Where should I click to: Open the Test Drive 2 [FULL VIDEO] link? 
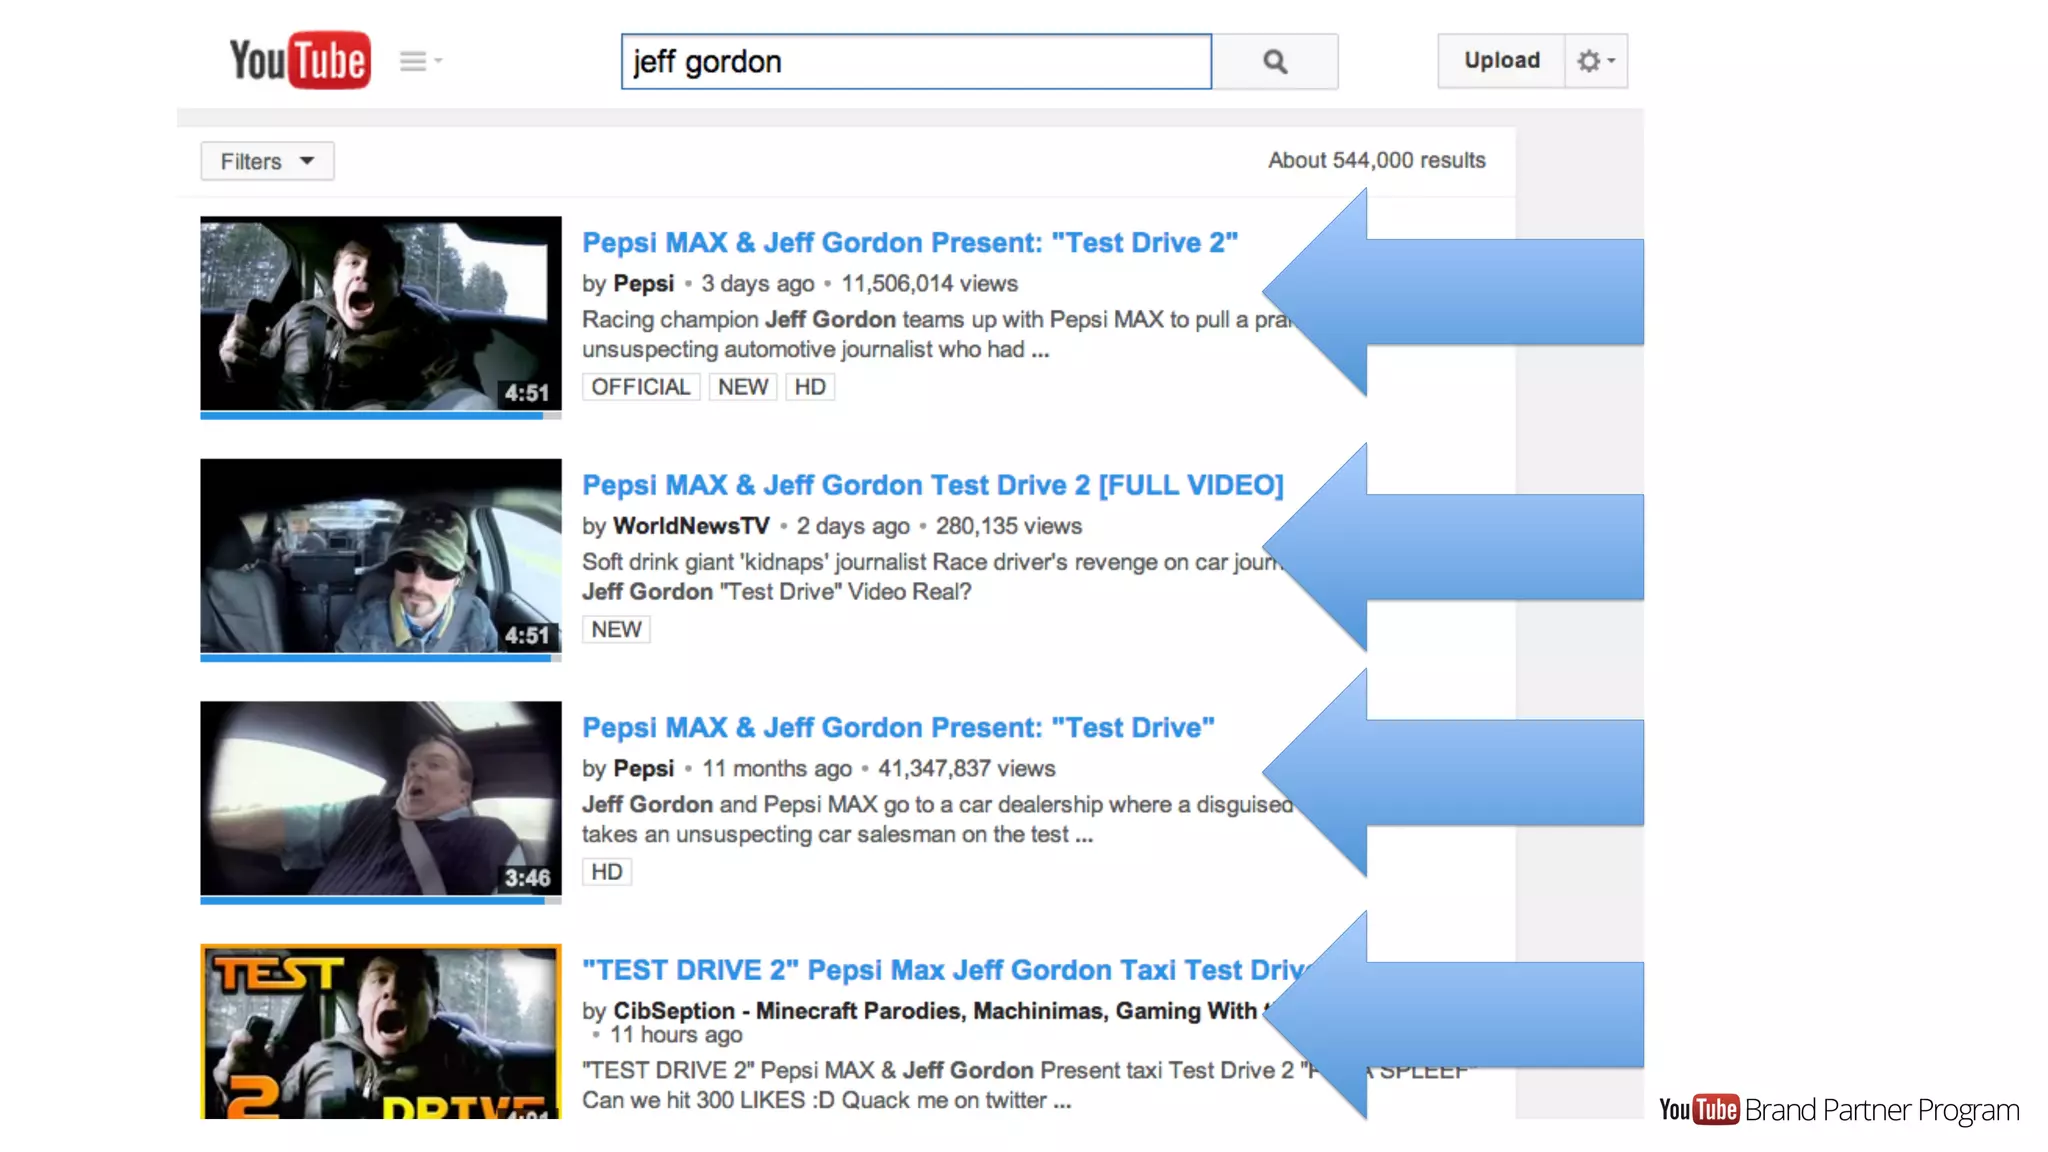(x=932, y=485)
